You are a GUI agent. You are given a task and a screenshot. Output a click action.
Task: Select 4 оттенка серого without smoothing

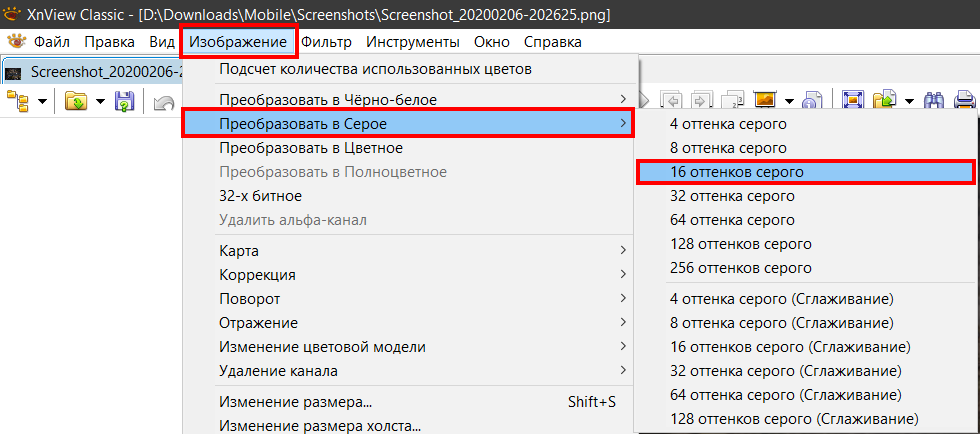(806, 124)
